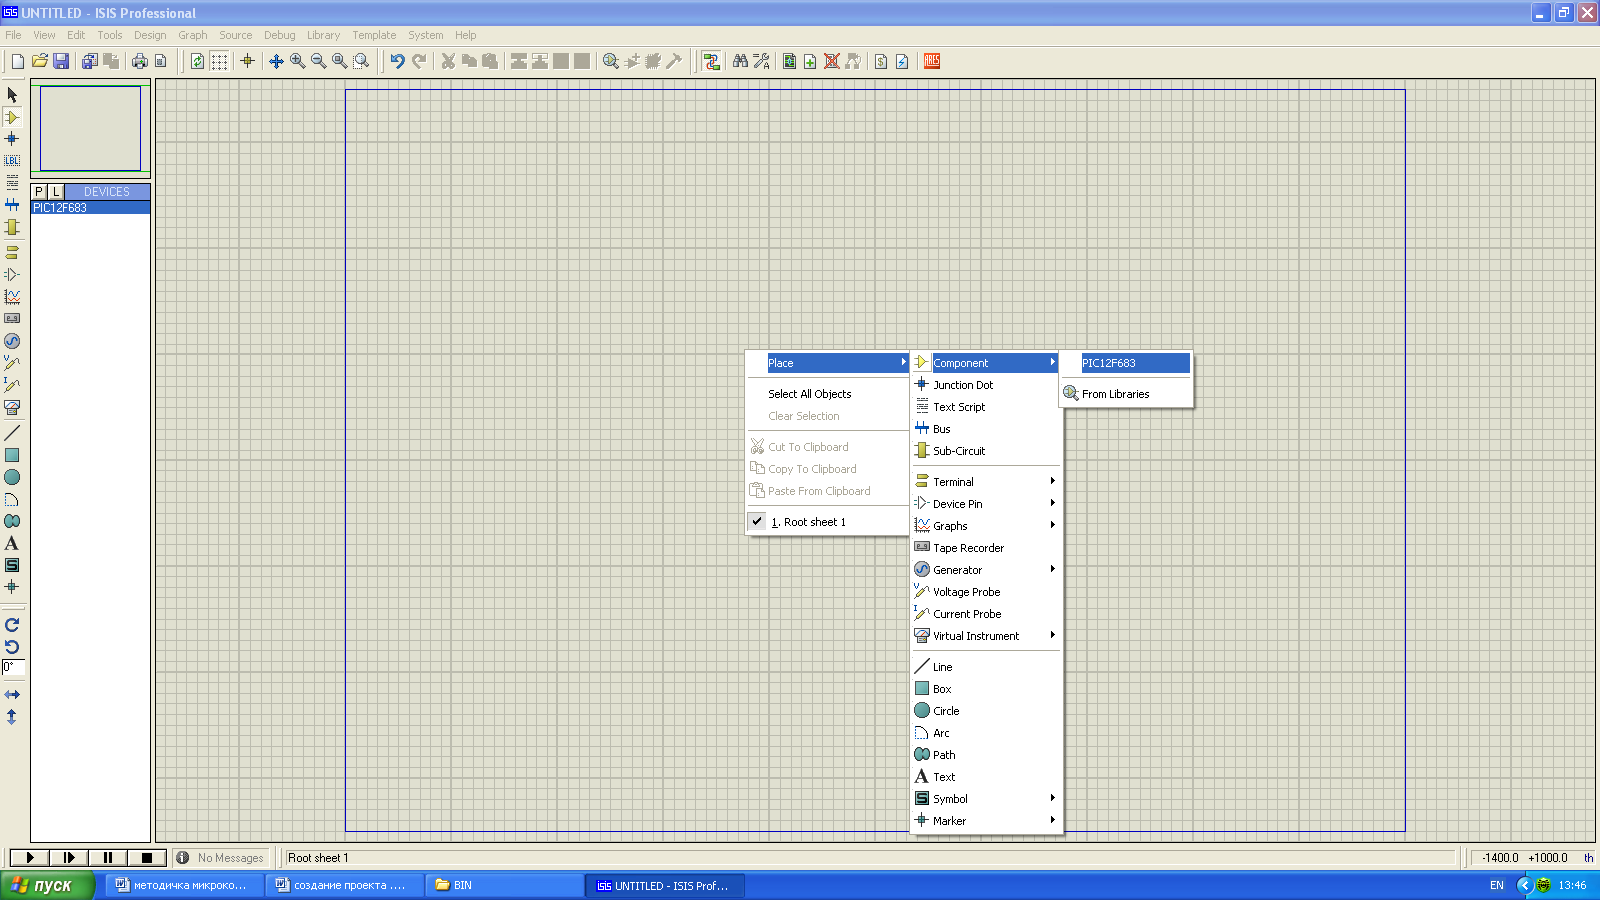Switch to the BIN folder taskbar button
This screenshot has width=1600, height=900.
pos(505,885)
